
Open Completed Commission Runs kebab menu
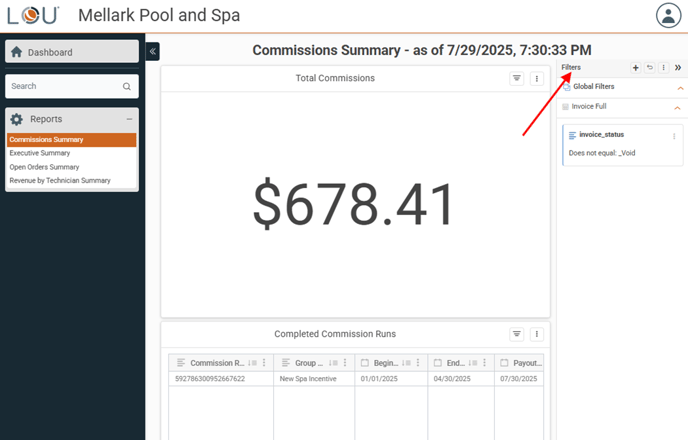click(x=537, y=334)
